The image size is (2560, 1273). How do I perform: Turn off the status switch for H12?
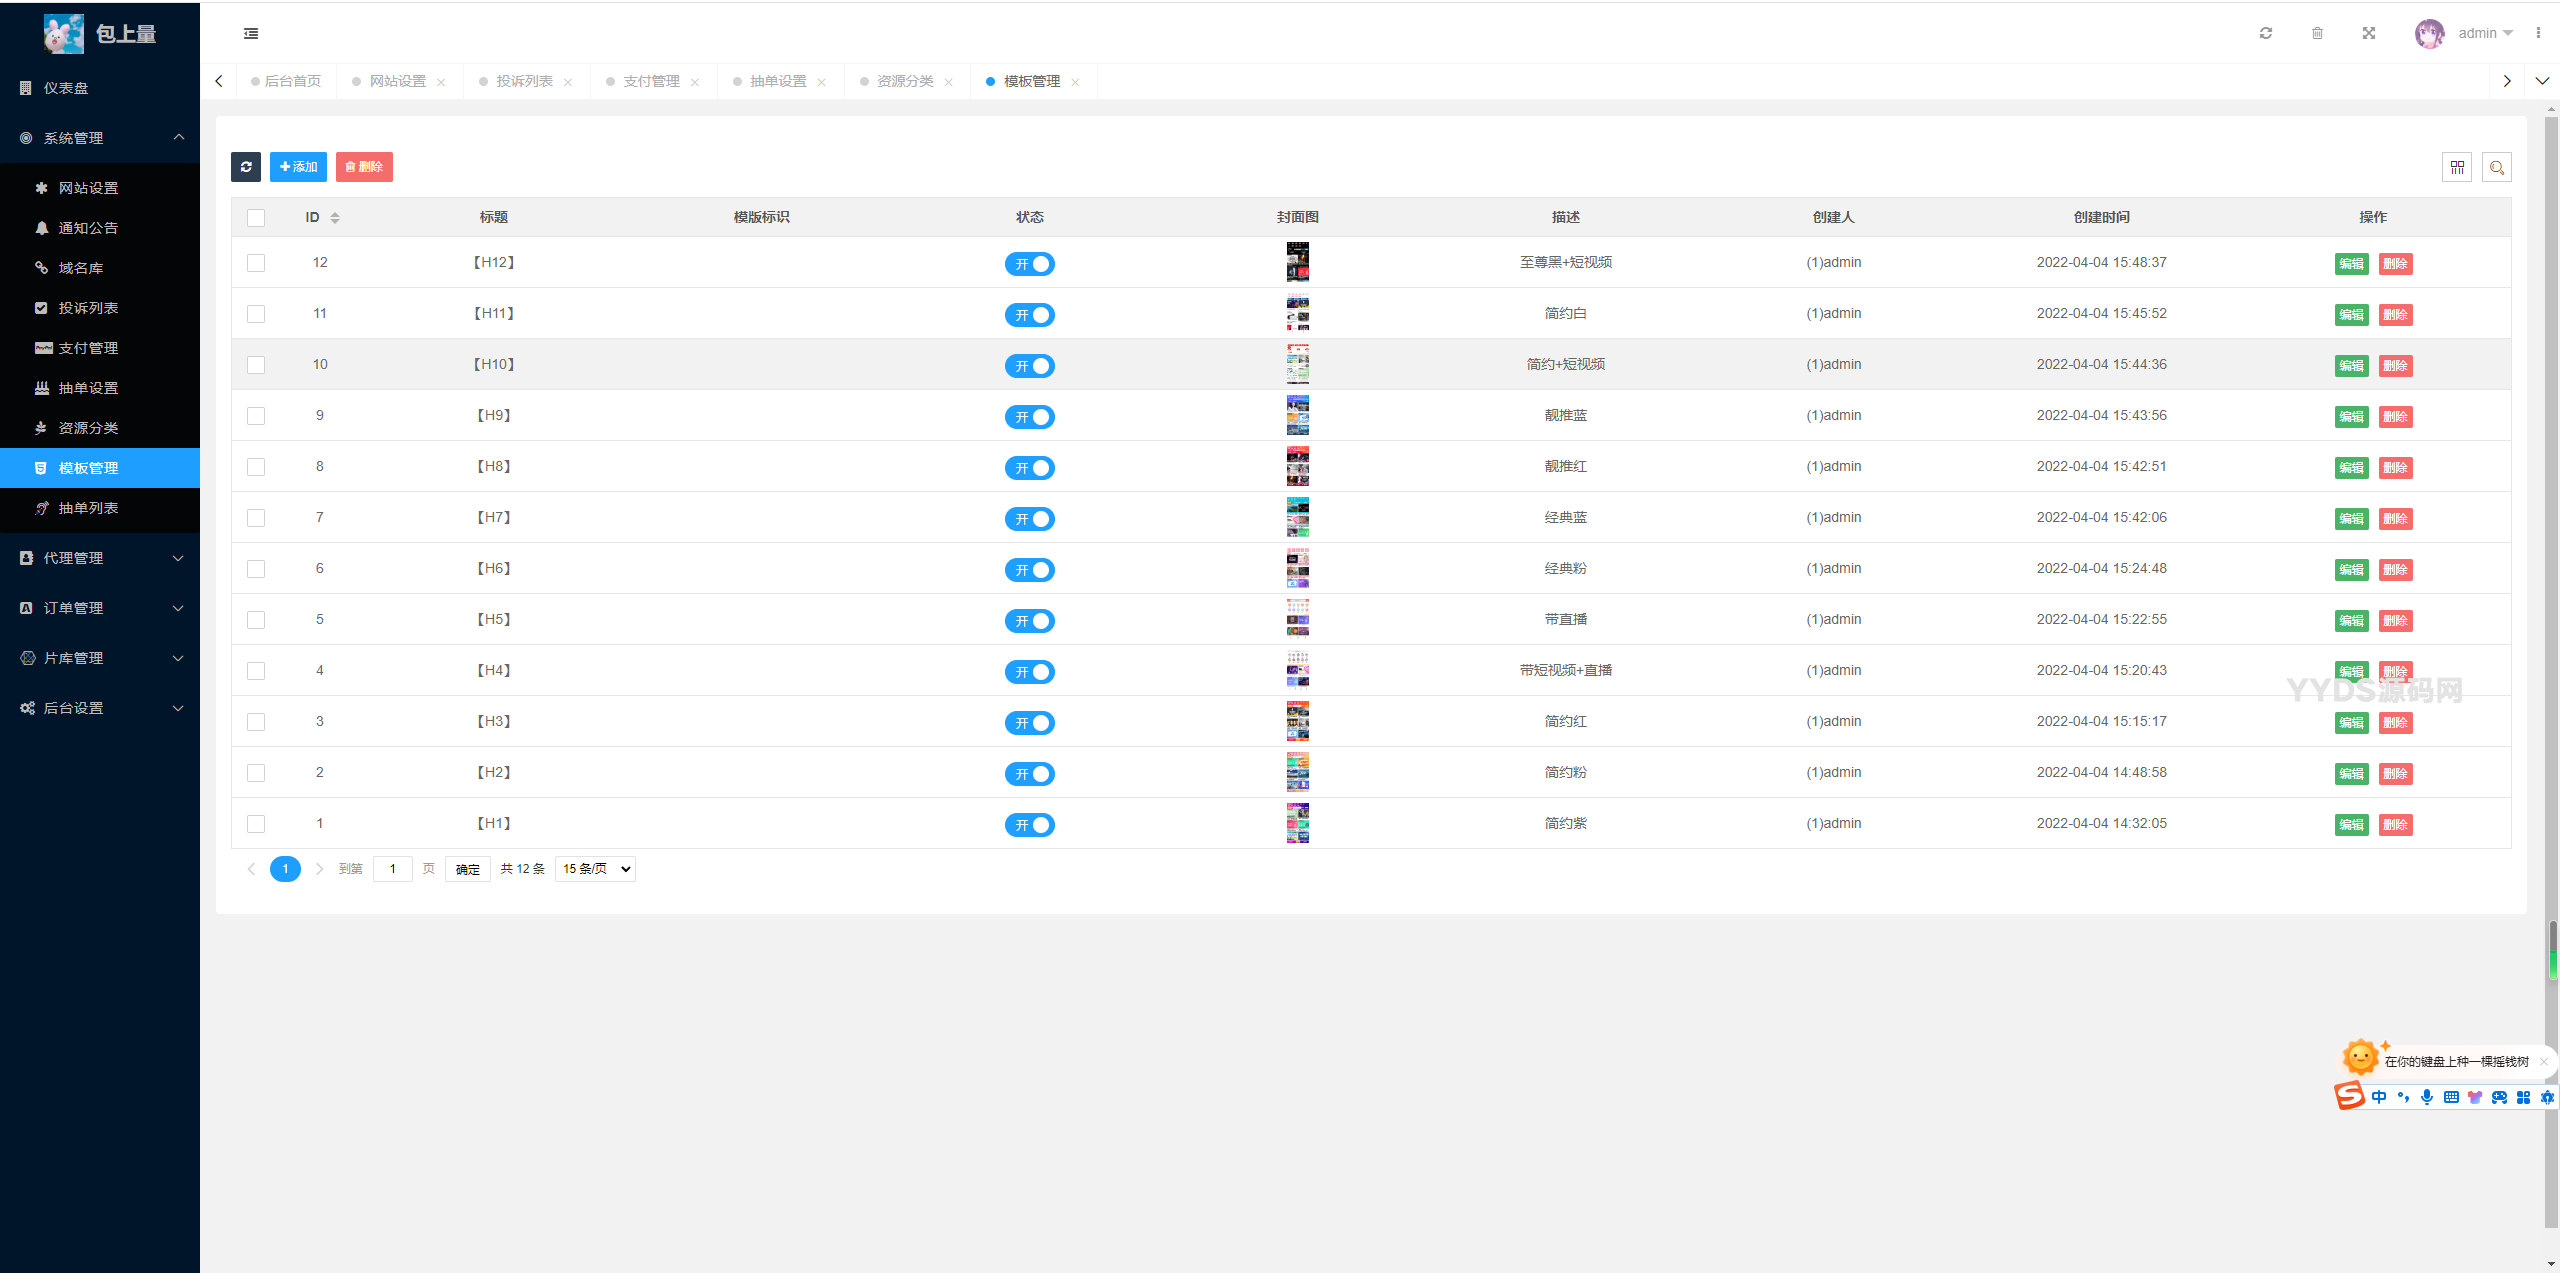pyautogui.click(x=1029, y=264)
